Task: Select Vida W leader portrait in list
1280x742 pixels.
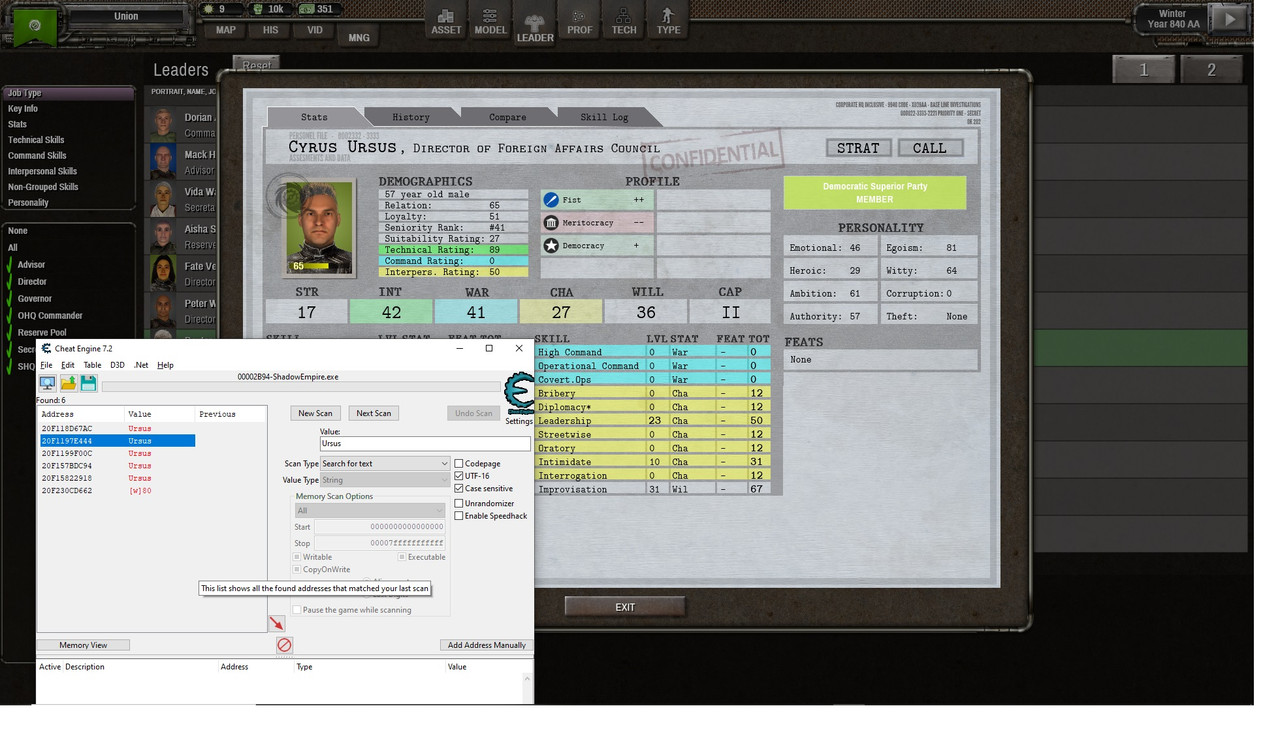Action: coord(163,199)
